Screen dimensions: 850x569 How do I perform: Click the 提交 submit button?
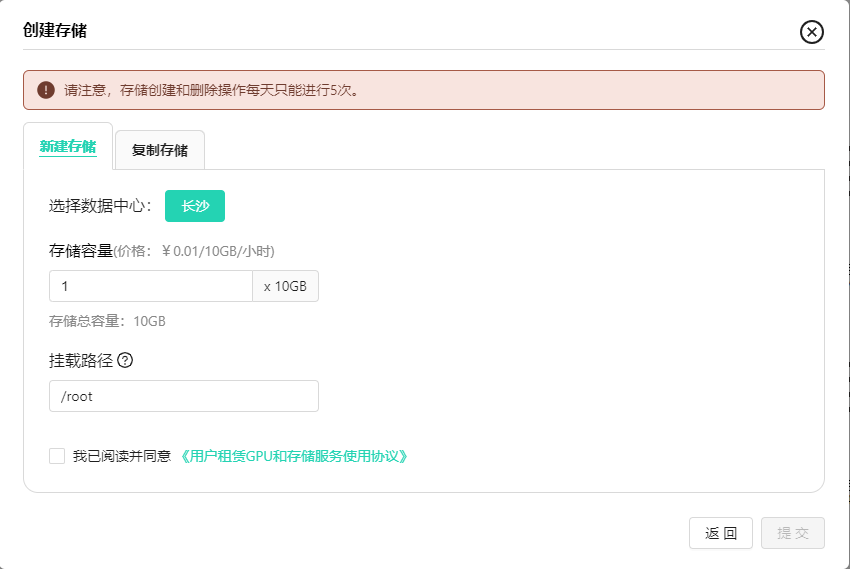(x=793, y=533)
